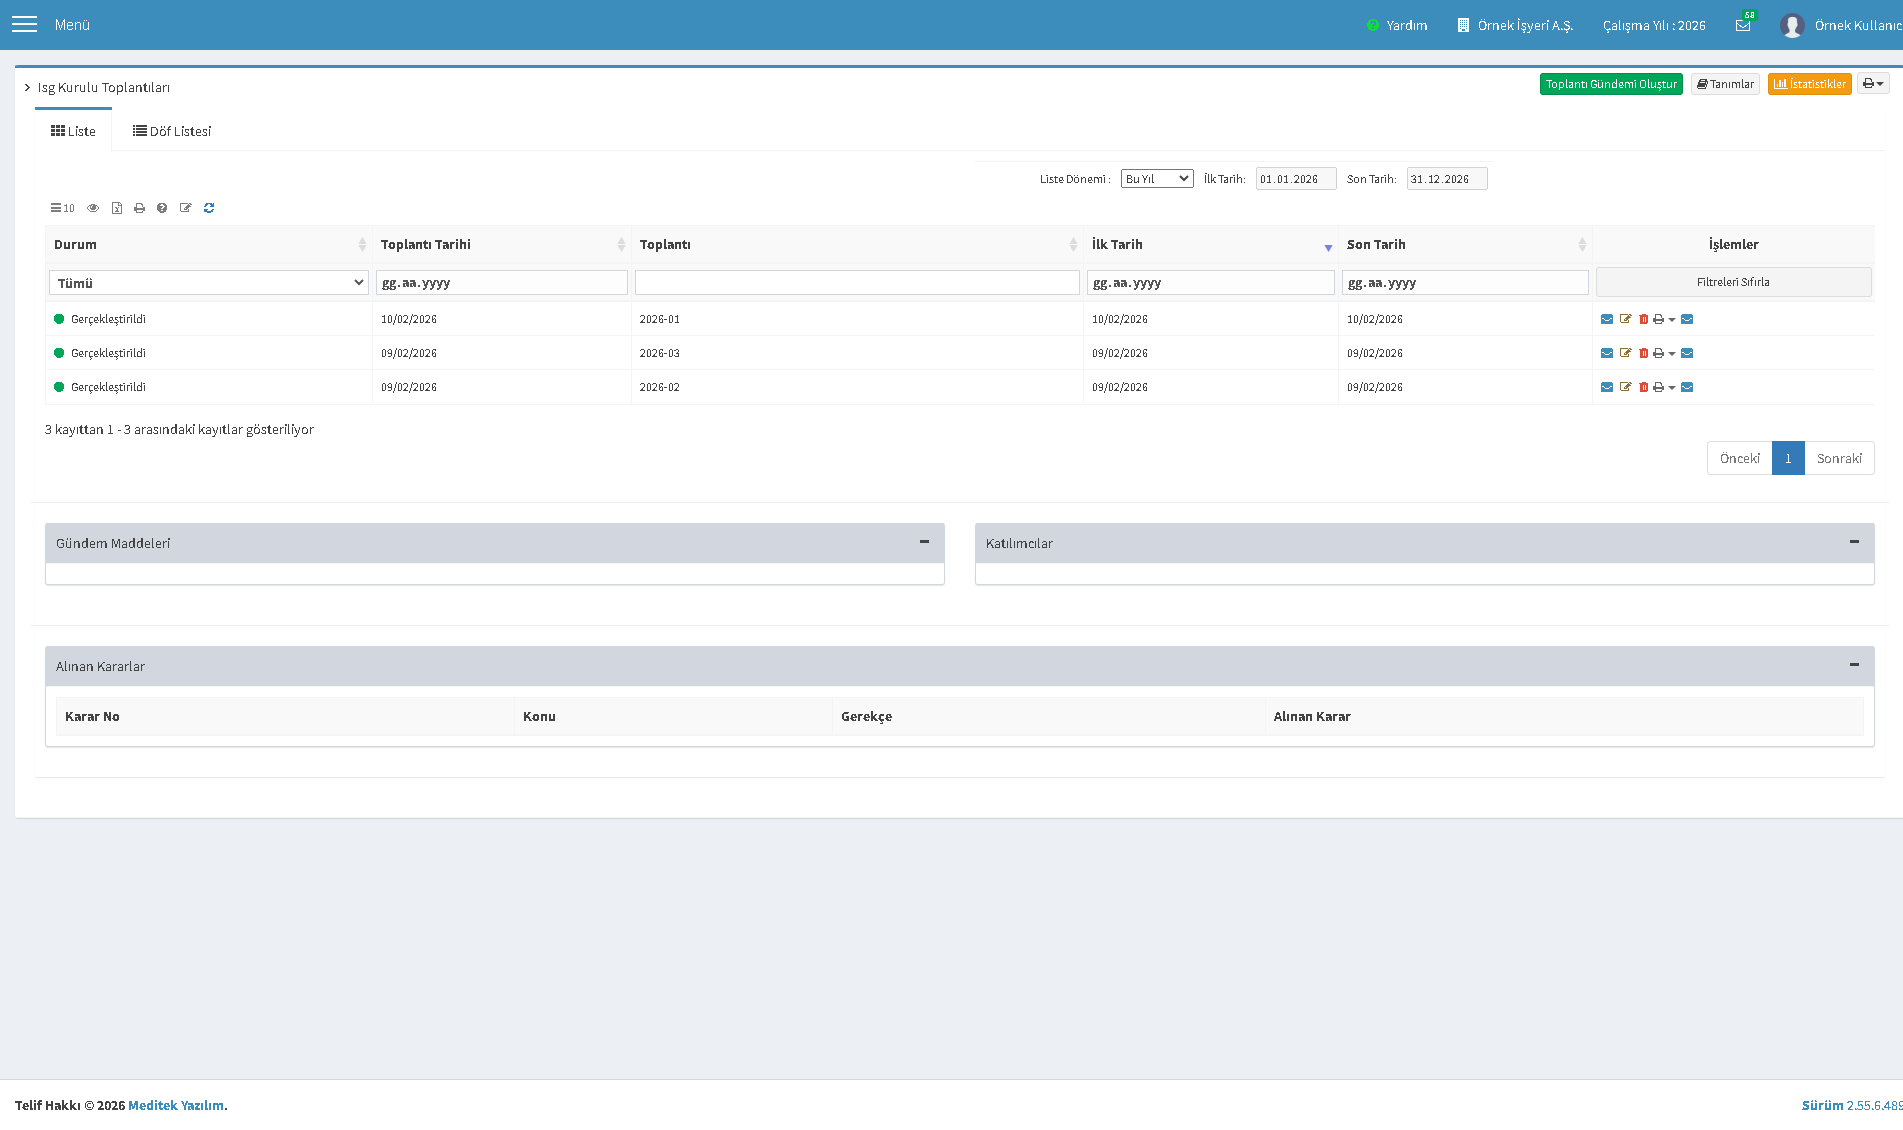Viewport: 1903px width, 1130px height.
Task: Select the Liste tab
Action: (73, 131)
